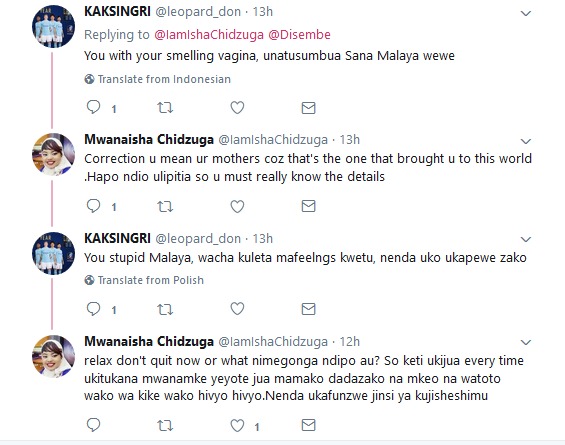Open @IamIshaChidzuga mention in Replying to

pyautogui.click(x=209, y=35)
